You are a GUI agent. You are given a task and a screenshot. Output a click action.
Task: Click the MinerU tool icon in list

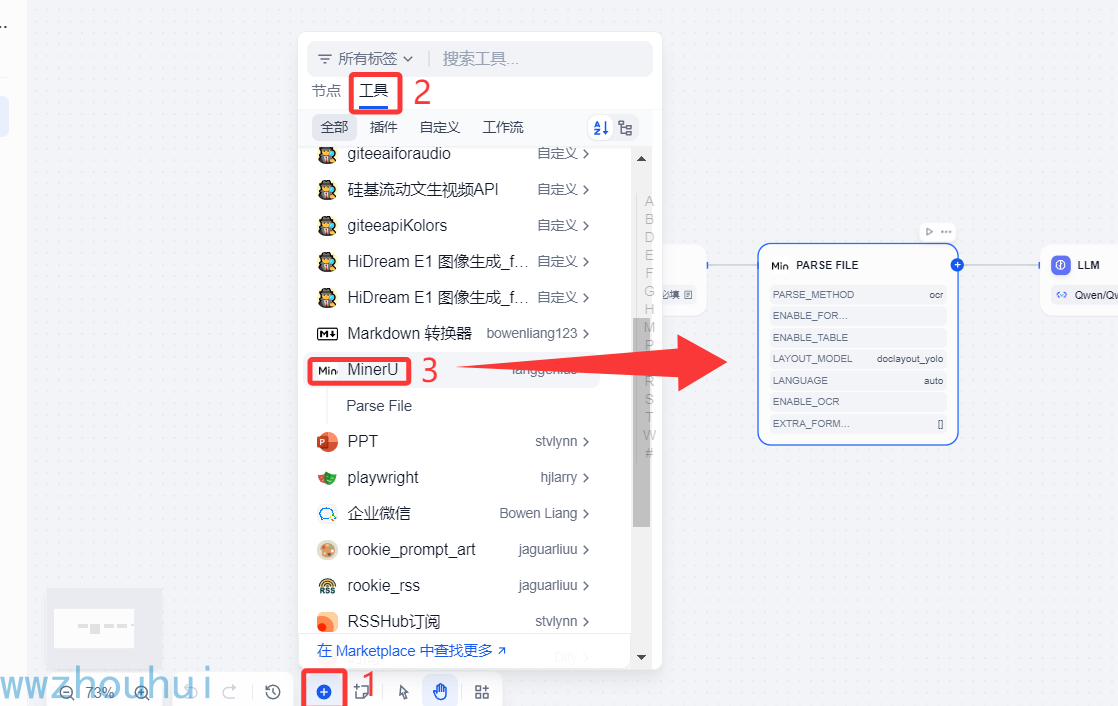pyautogui.click(x=327, y=370)
